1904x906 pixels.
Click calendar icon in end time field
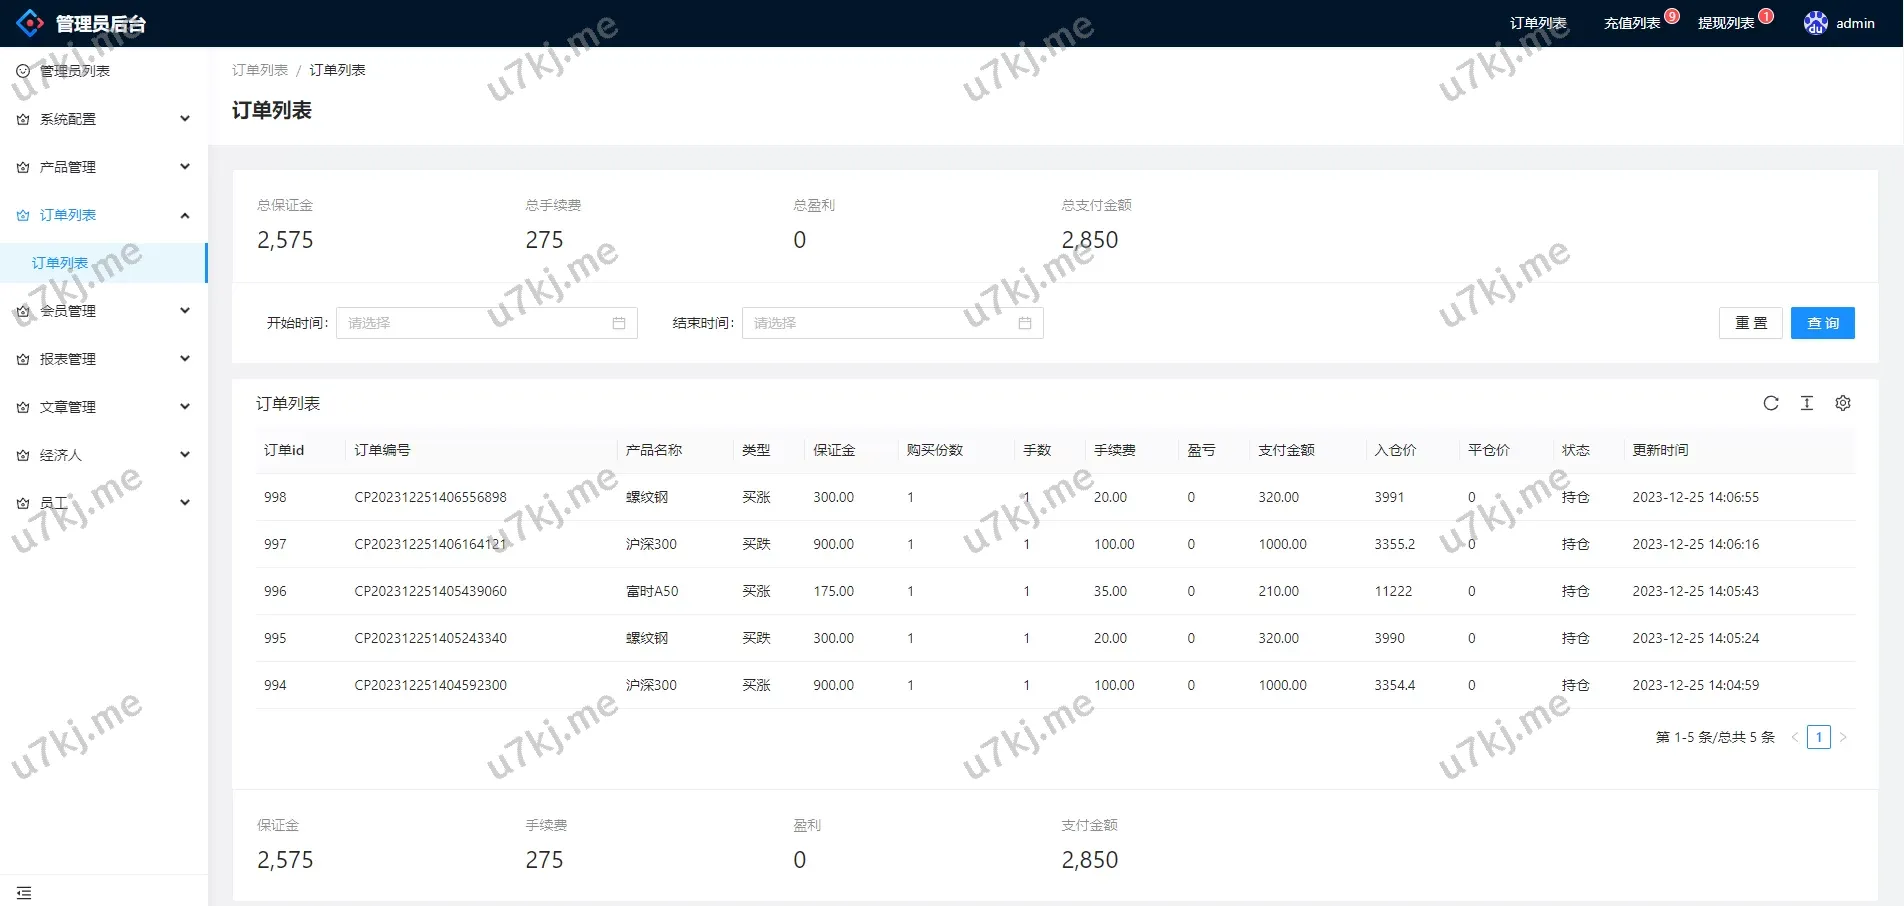tap(1024, 323)
